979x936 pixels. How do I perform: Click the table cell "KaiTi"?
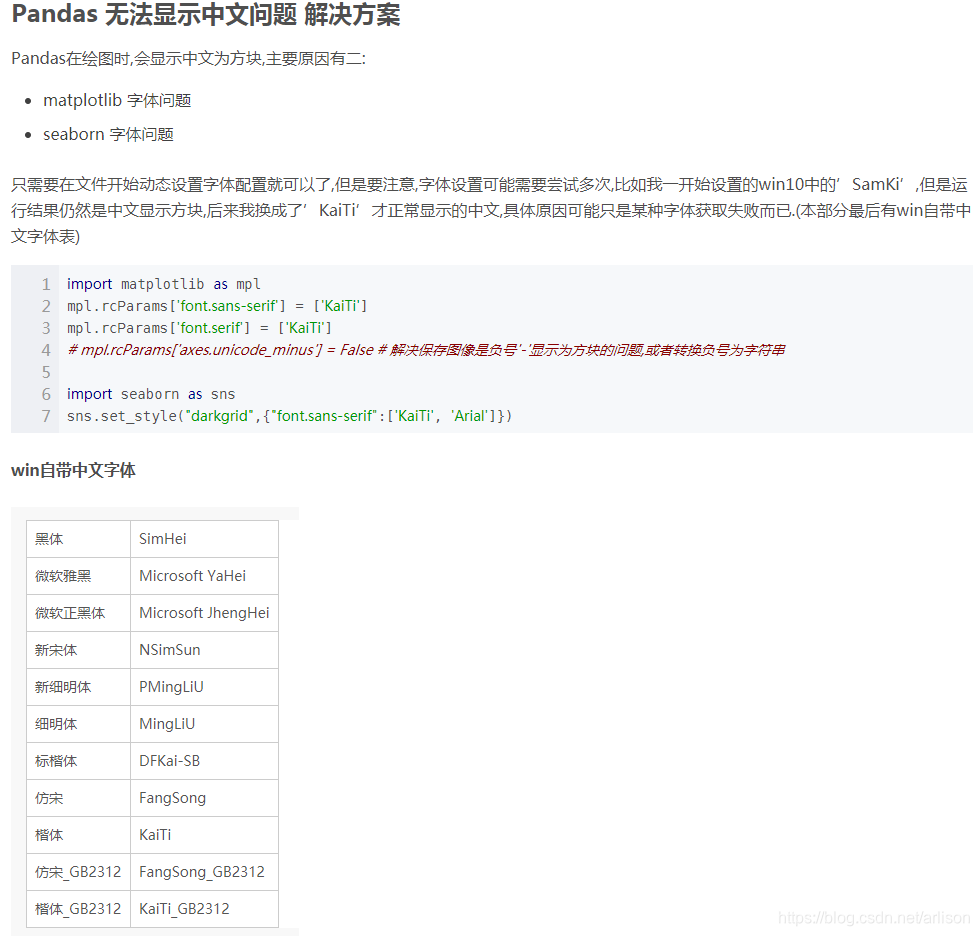pos(204,835)
